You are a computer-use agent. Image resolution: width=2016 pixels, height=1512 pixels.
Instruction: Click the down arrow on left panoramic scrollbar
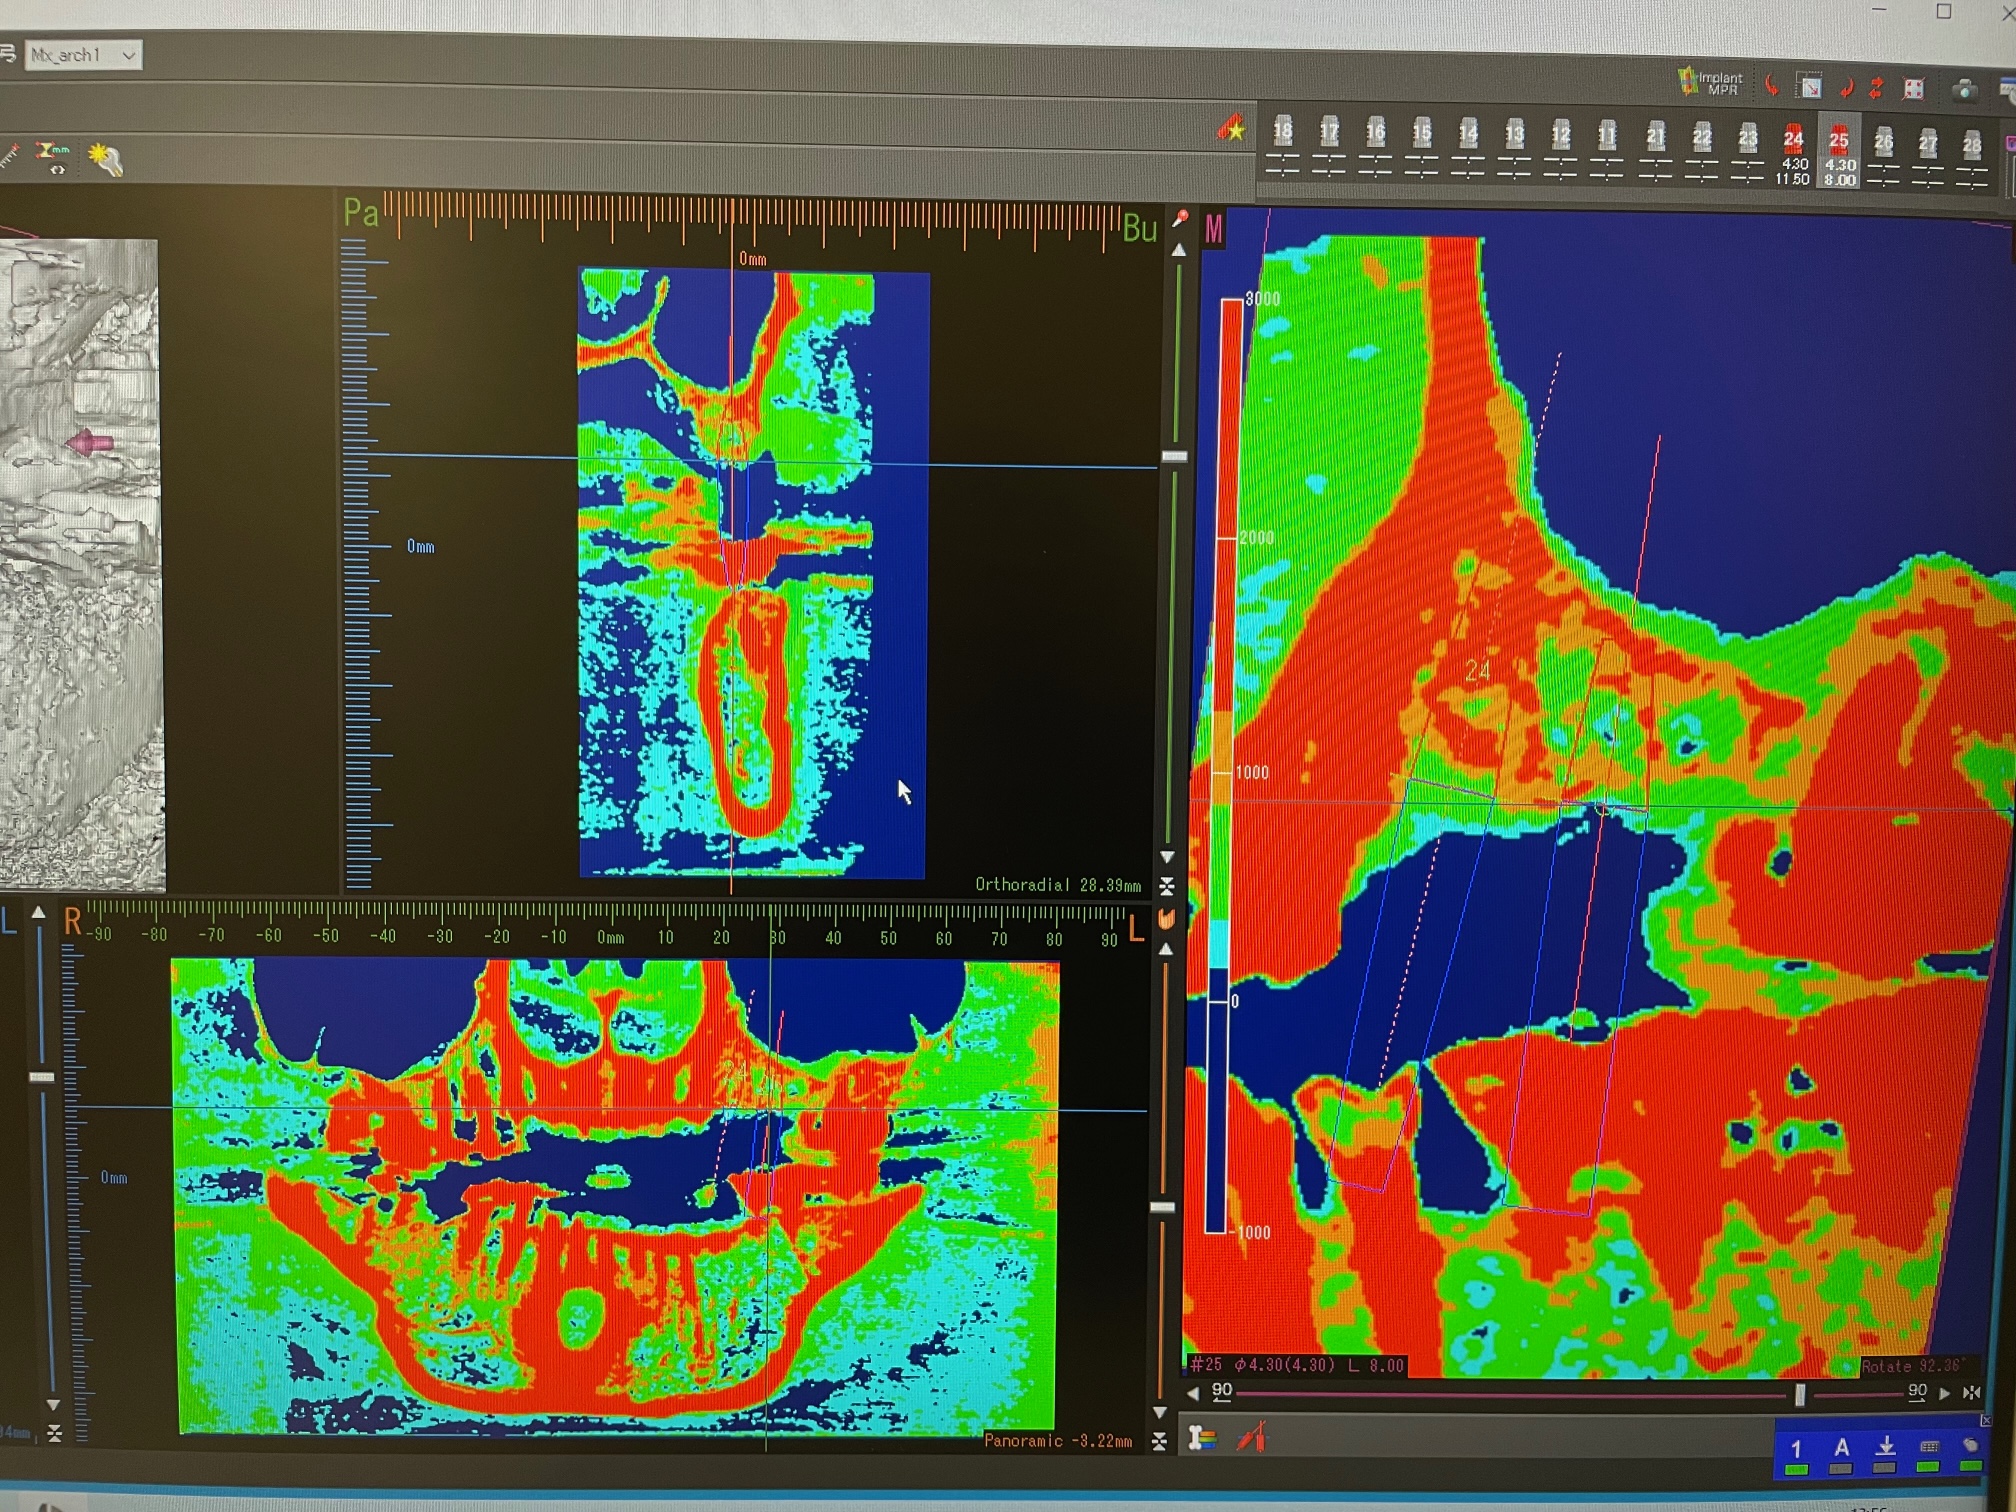click(x=53, y=1405)
